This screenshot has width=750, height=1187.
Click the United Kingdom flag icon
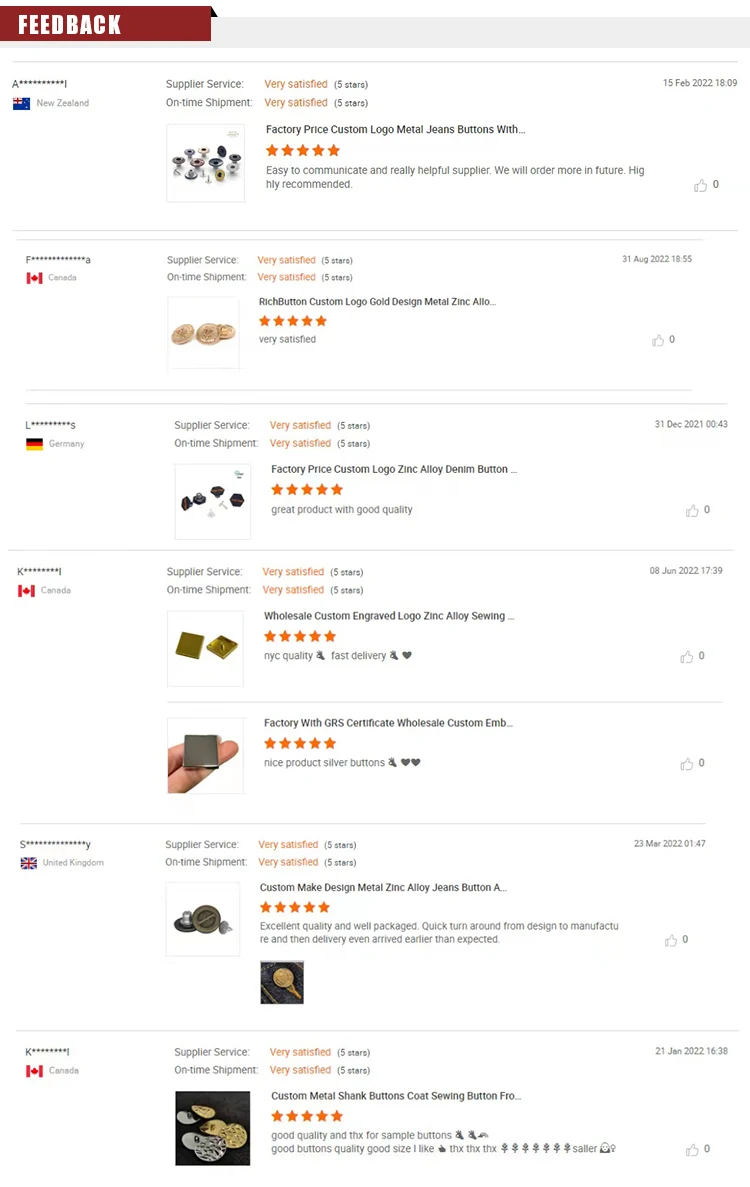pyautogui.click(x=28, y=863)
